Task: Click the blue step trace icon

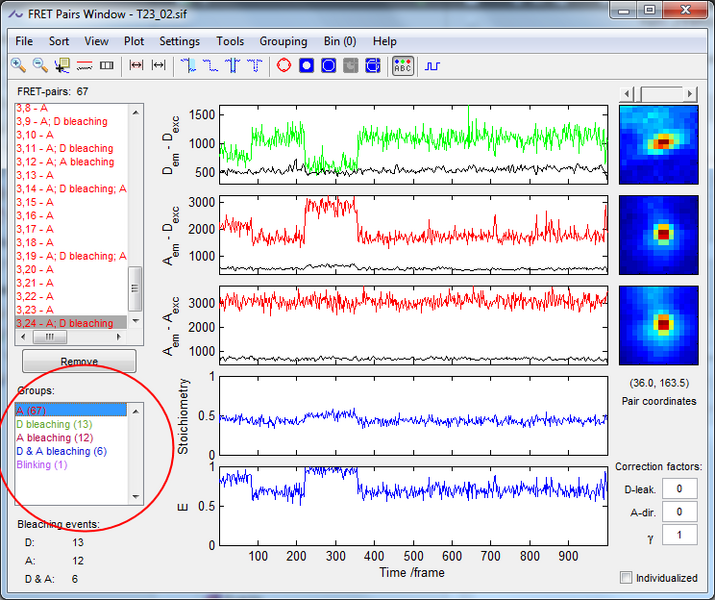Action: pos(433,66)
